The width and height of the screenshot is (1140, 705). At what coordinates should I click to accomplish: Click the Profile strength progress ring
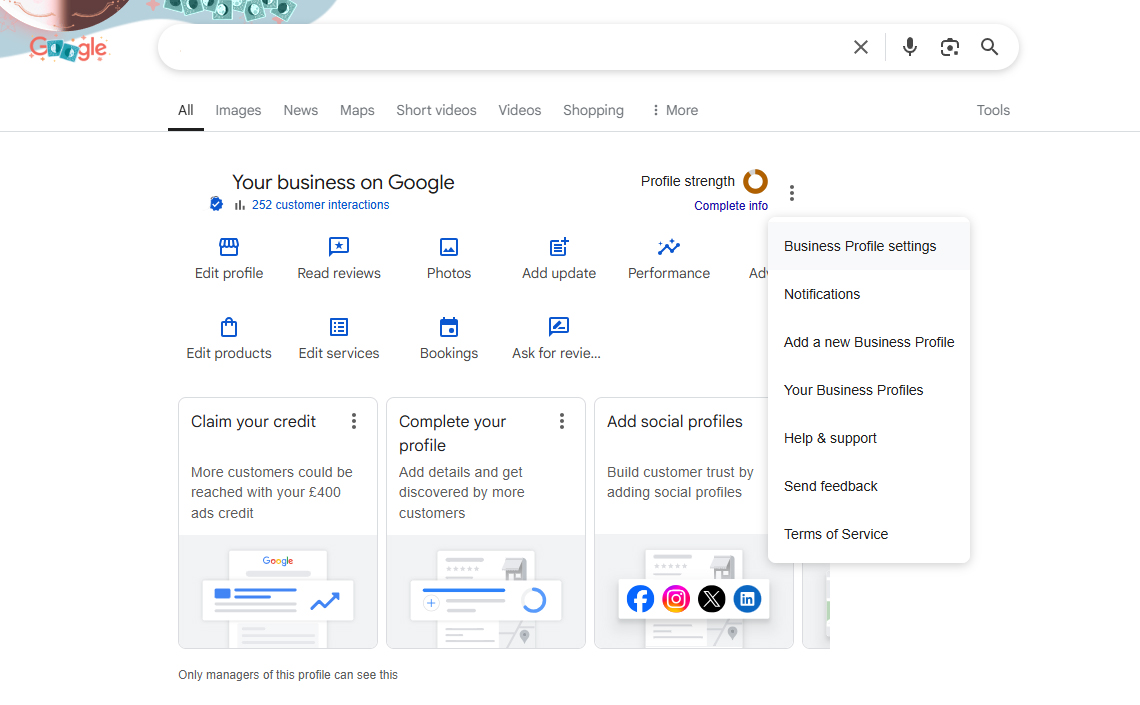(755, 182)
